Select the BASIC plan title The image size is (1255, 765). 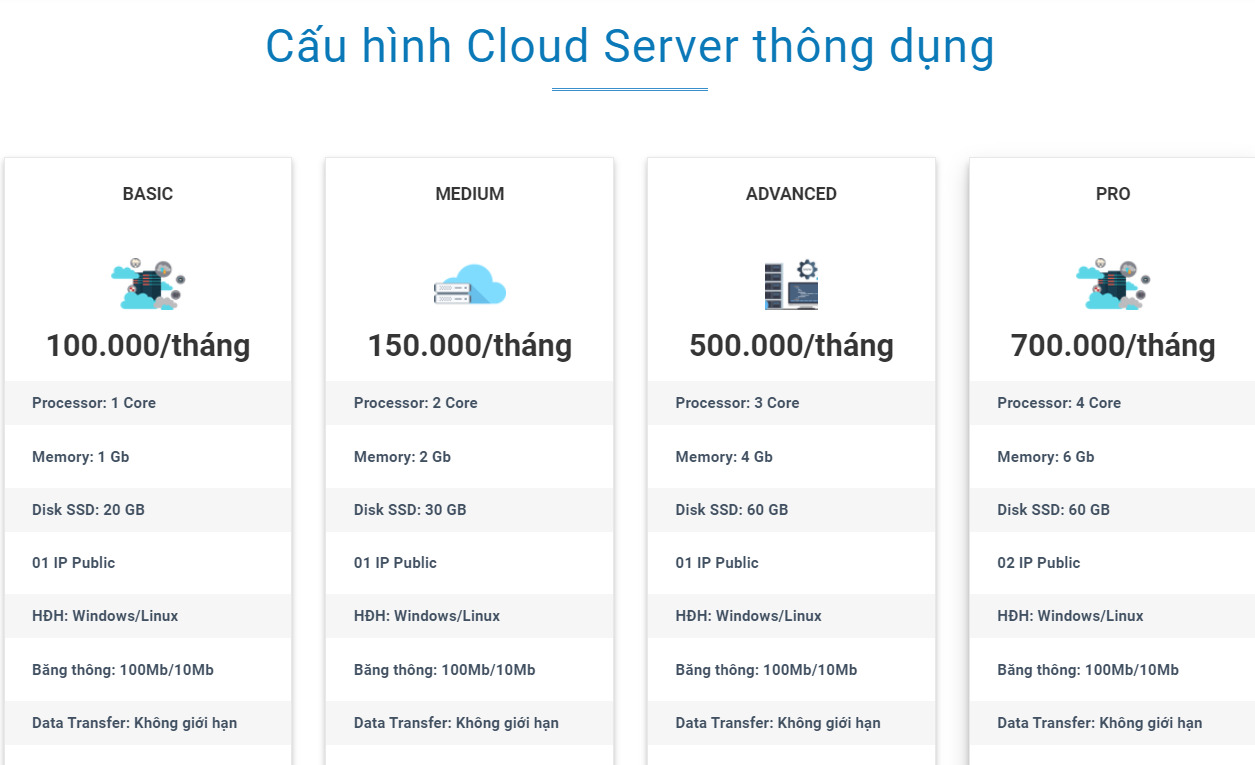point(148,194)
